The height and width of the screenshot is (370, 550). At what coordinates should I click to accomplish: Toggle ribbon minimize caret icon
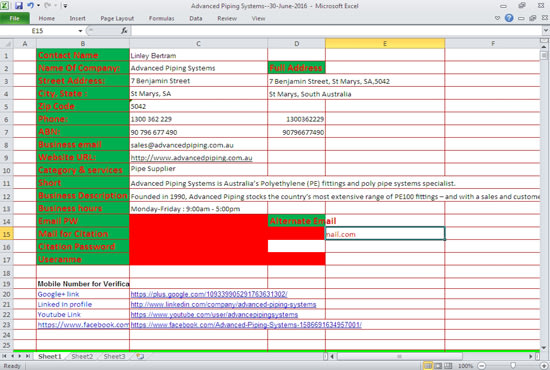tap(497, 18)
